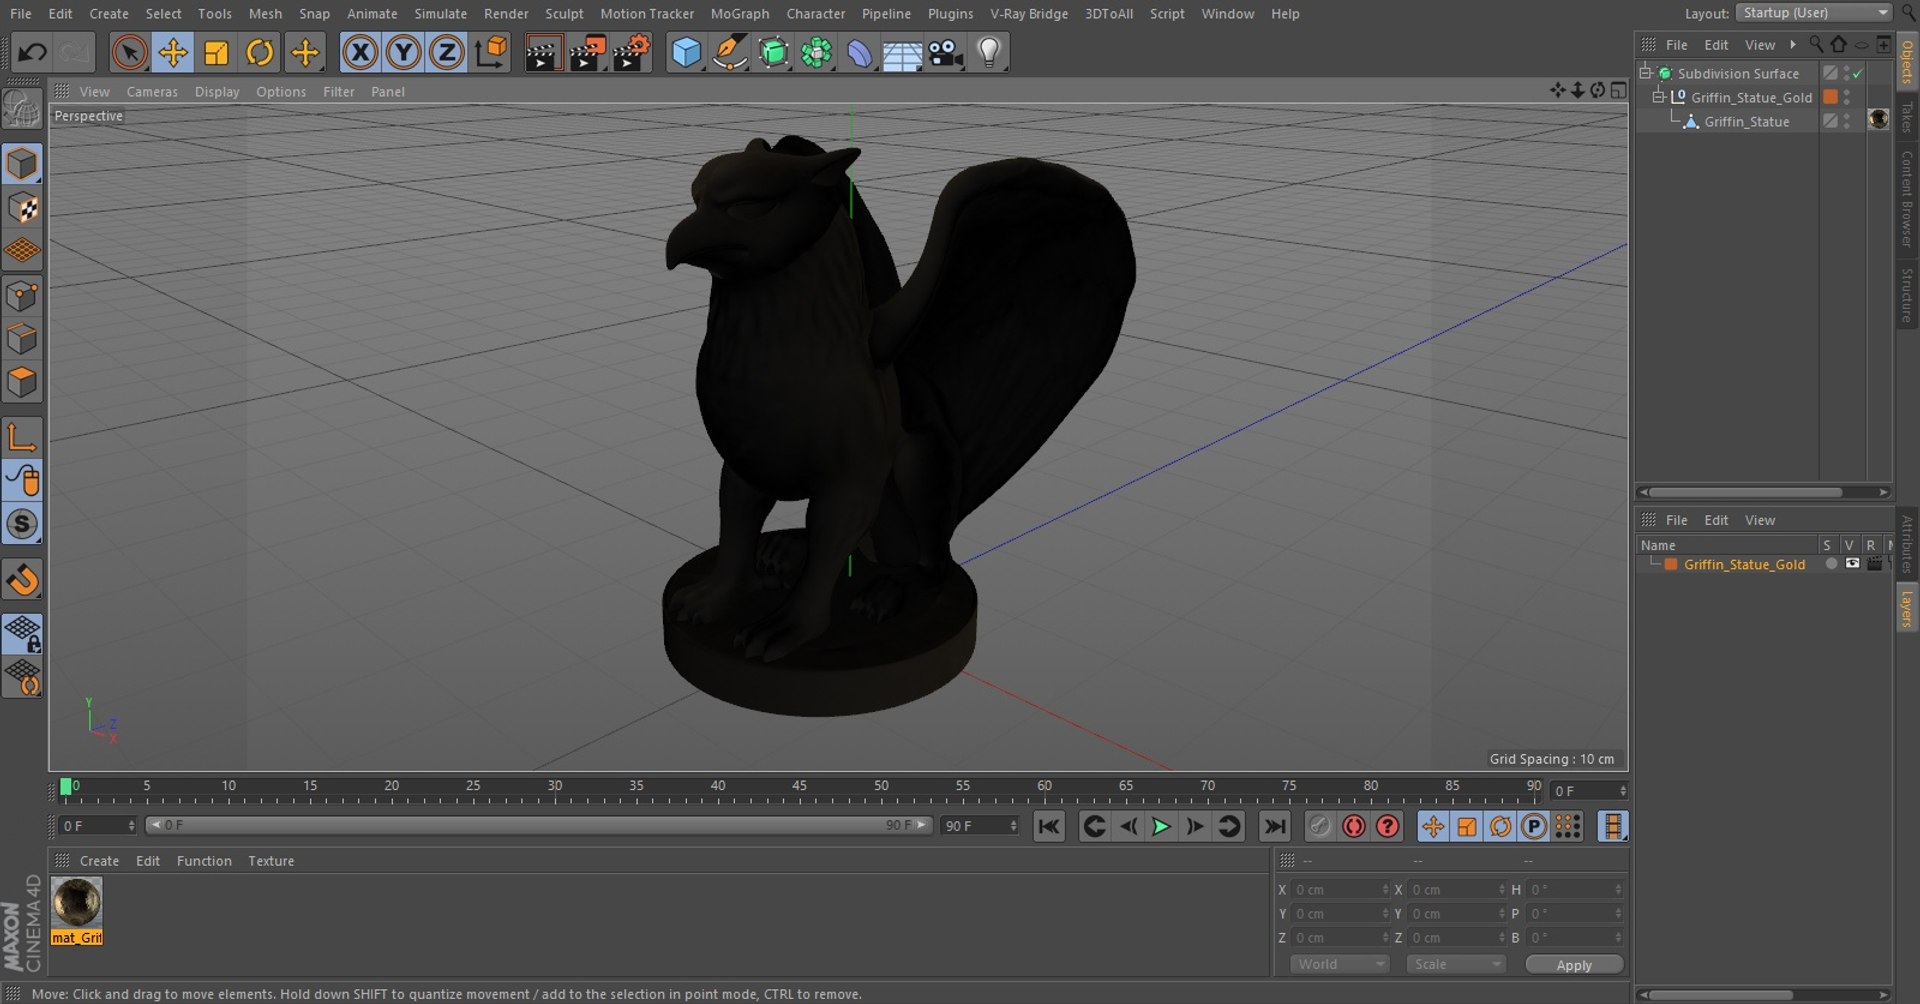Collapse the Griffin_Statue_Gold null object

(1658, 97)
